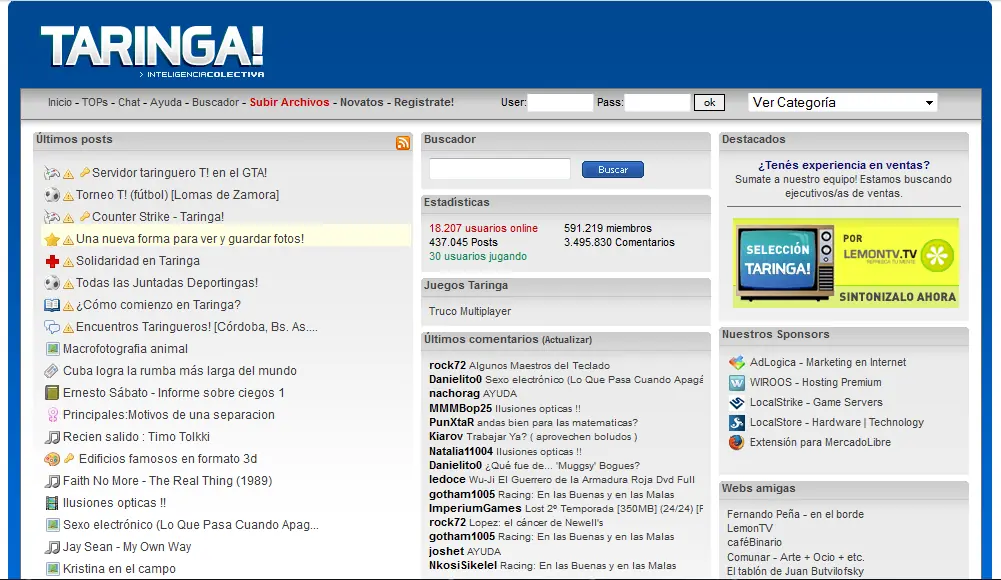Image resolution: width=1001 pixels, height=580 pixels.
Task: Open the RSS feed icon in Últimos posts
Action: pos(403,143)
